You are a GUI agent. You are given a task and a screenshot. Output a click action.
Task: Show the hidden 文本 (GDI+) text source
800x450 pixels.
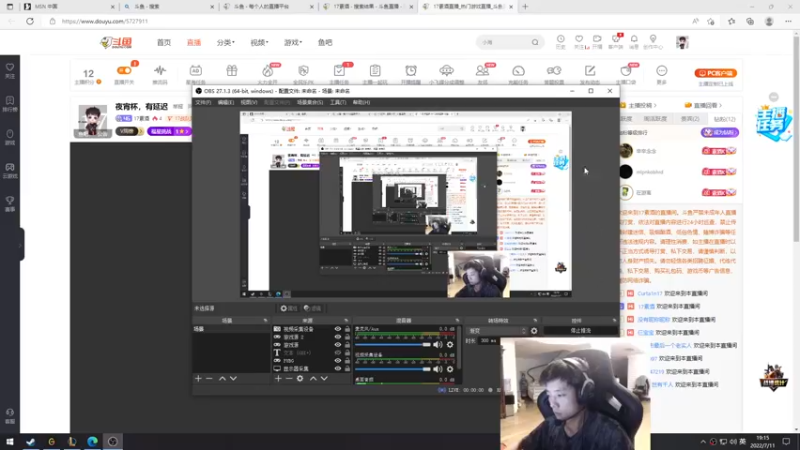(338, 353)
